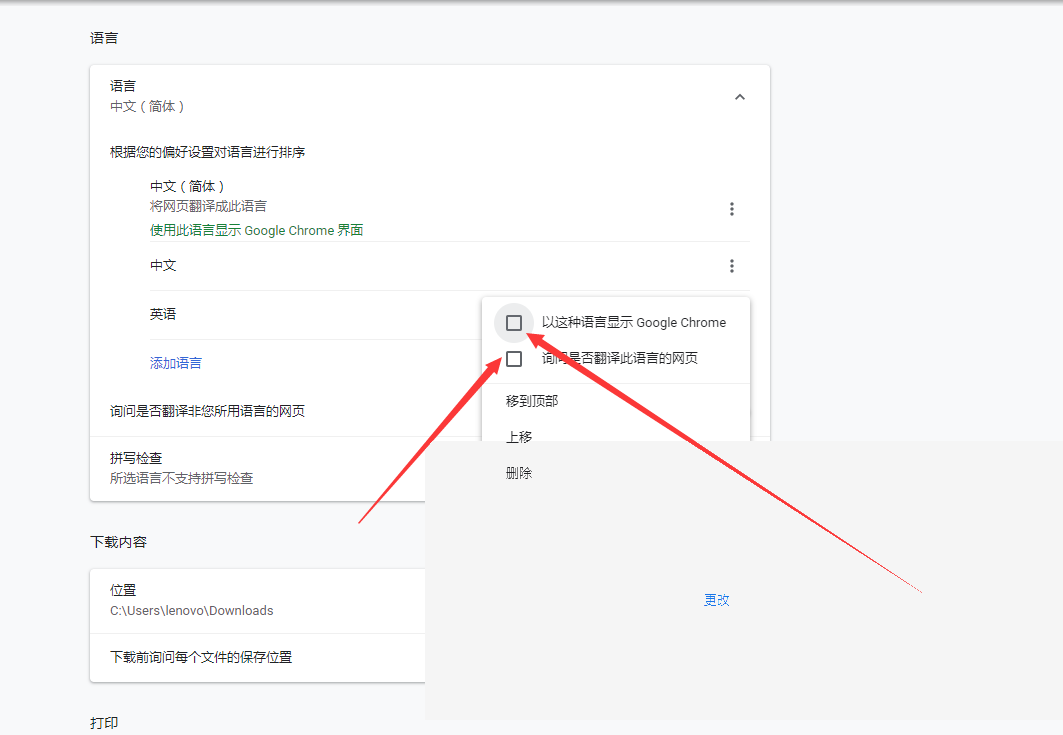Click the 根据您的偏好设置对语言进行排序 label
Screen dimensions: 1063x735
tap(207, 153)
